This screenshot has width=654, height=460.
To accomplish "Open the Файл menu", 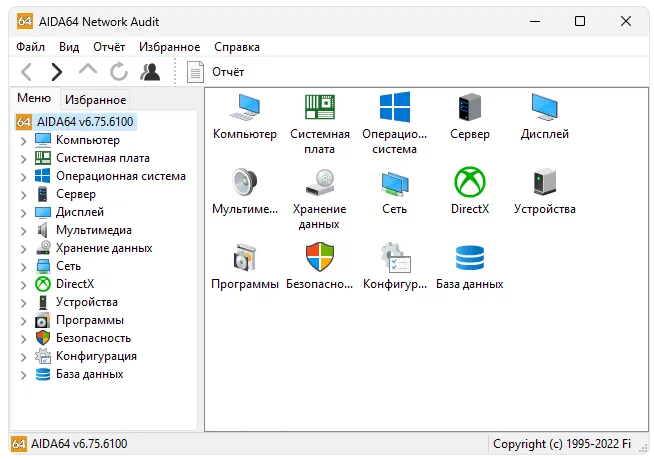I will 30,47.
